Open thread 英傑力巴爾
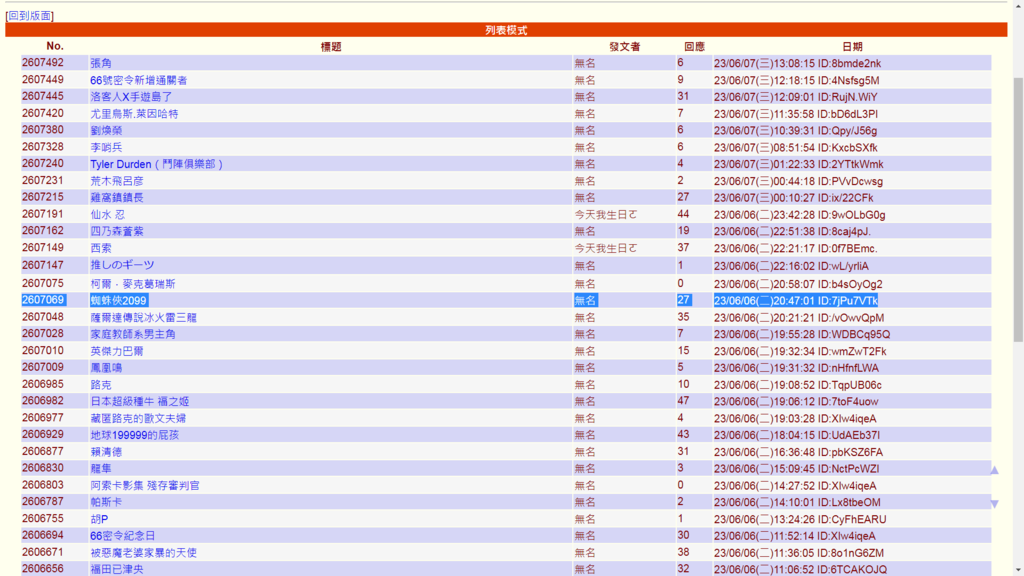The image size is (1024, 576). (117, 351)
